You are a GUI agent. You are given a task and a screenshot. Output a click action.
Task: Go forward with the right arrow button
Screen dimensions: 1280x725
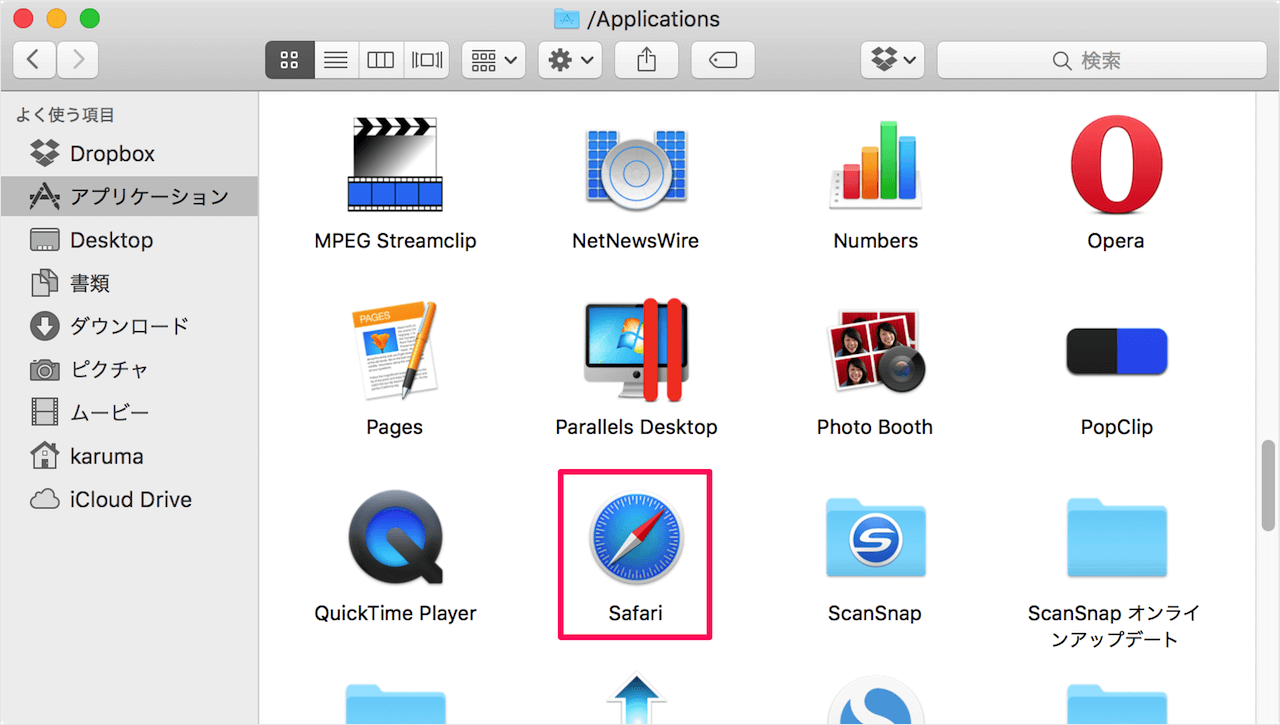tap(78, 60)
